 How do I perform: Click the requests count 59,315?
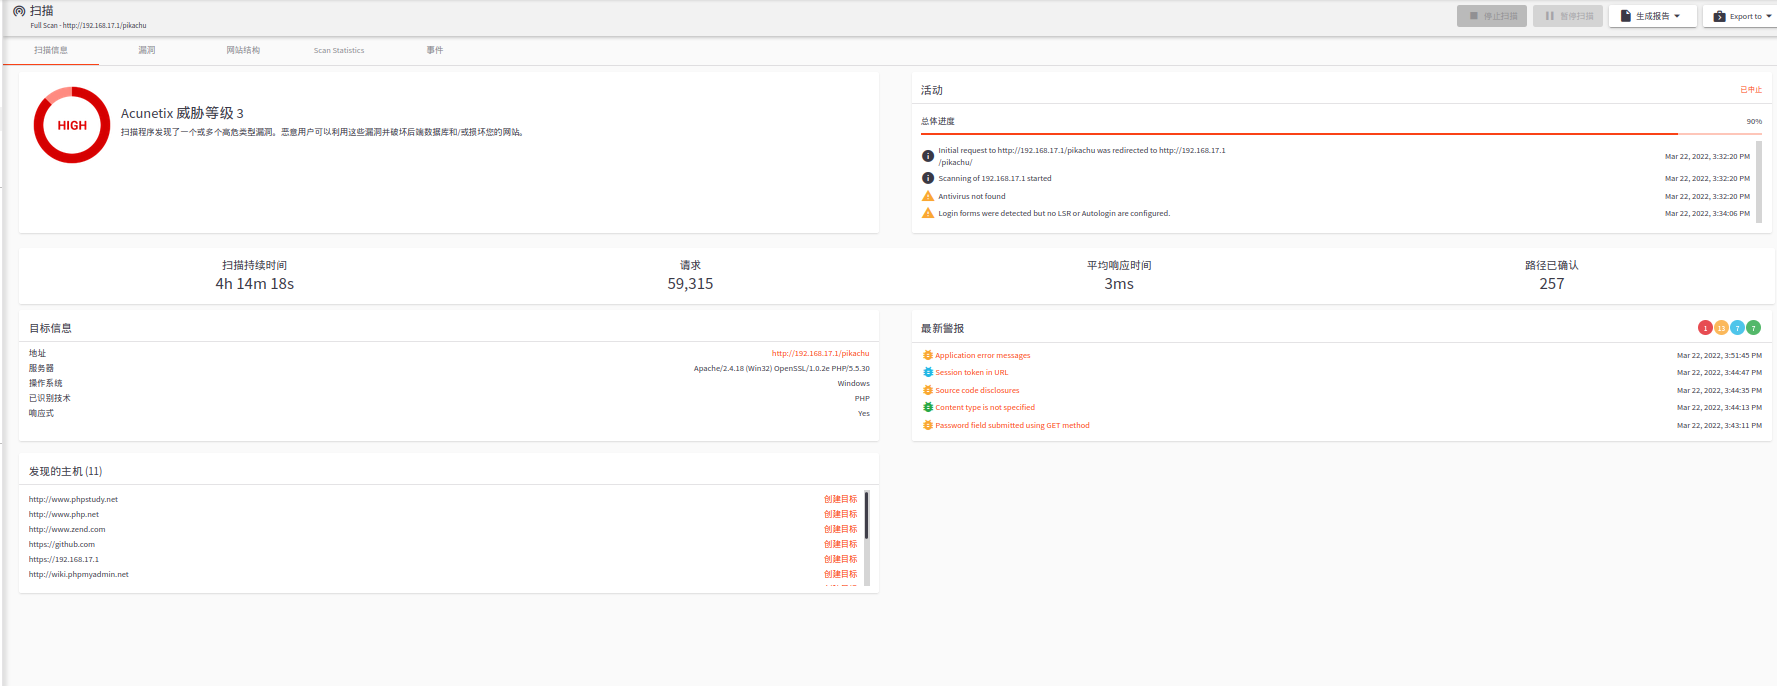pos(690,284)
